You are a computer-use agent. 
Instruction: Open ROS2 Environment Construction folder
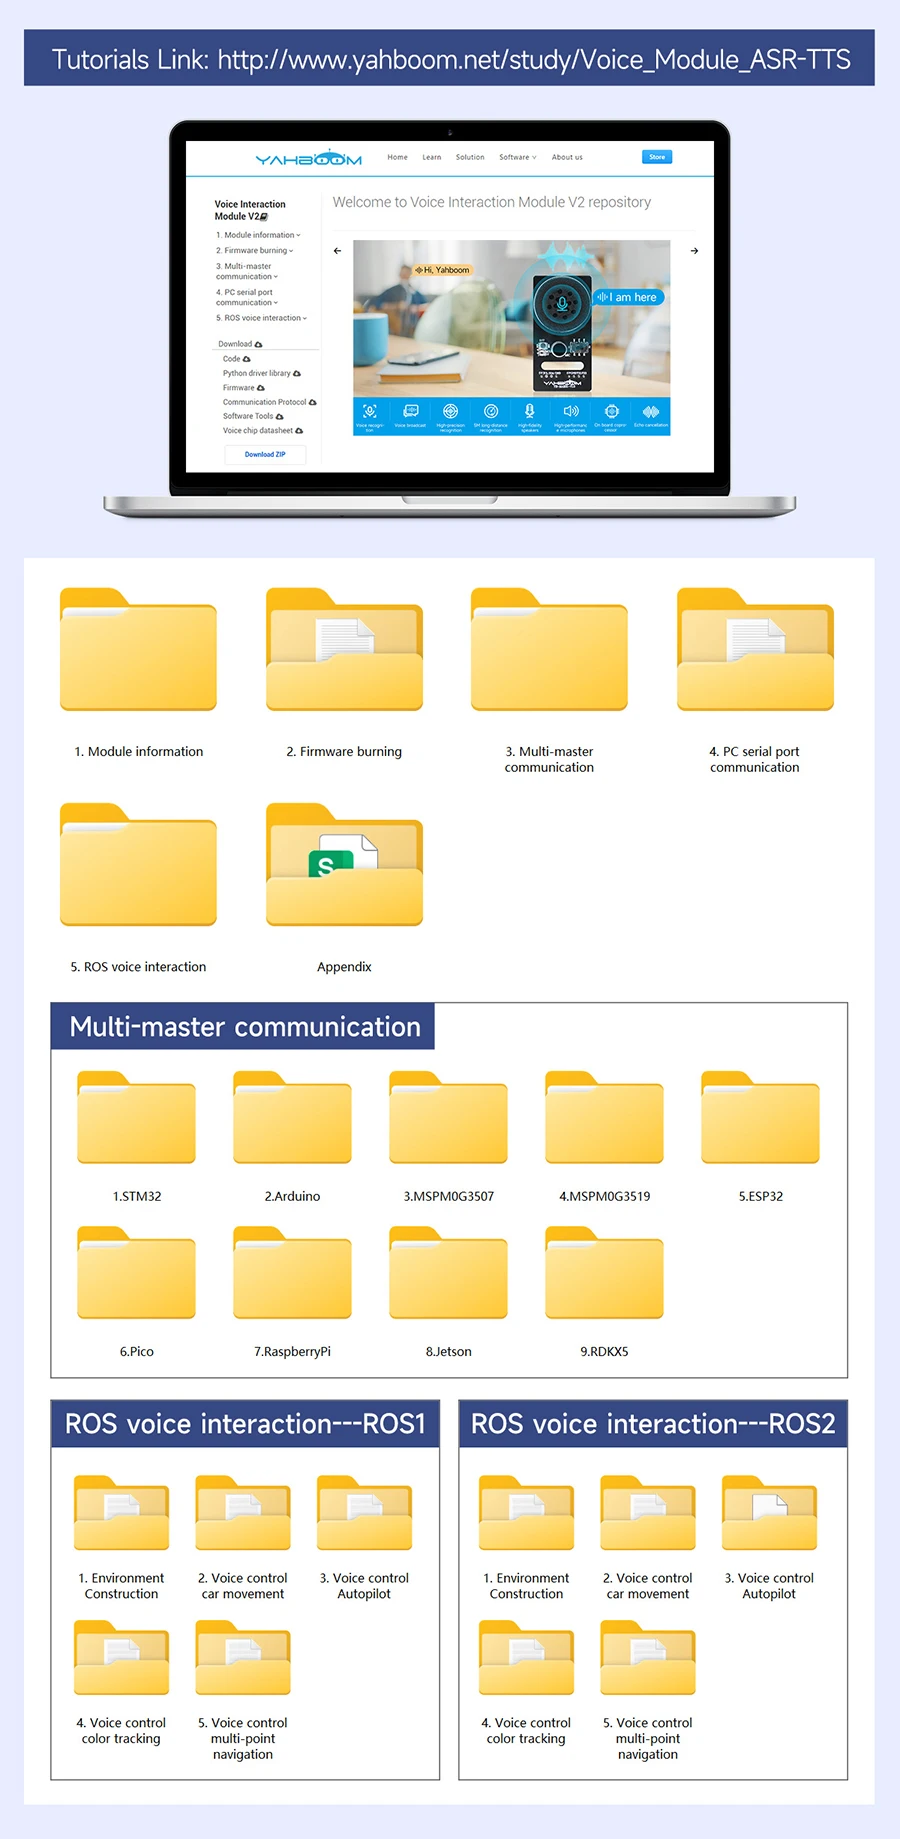pos(526,1513)
